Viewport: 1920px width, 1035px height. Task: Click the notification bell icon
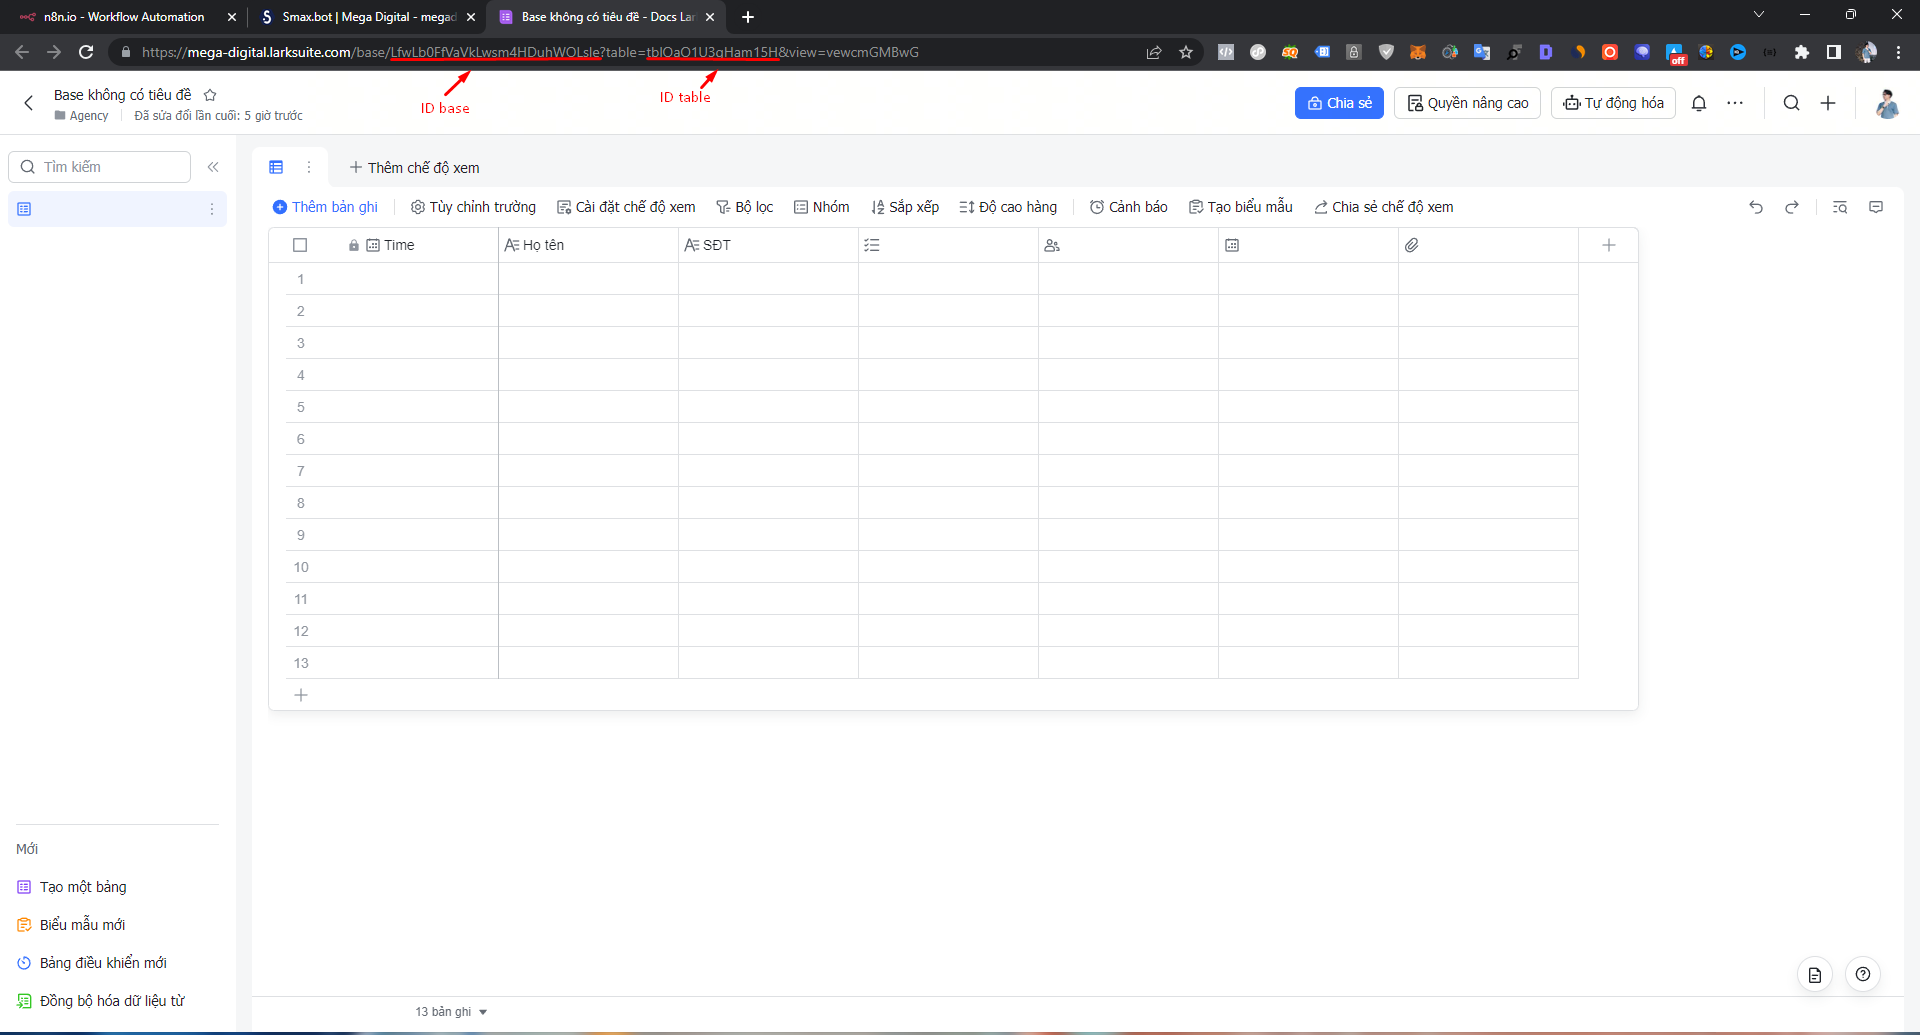click(x=1698, y=103)
